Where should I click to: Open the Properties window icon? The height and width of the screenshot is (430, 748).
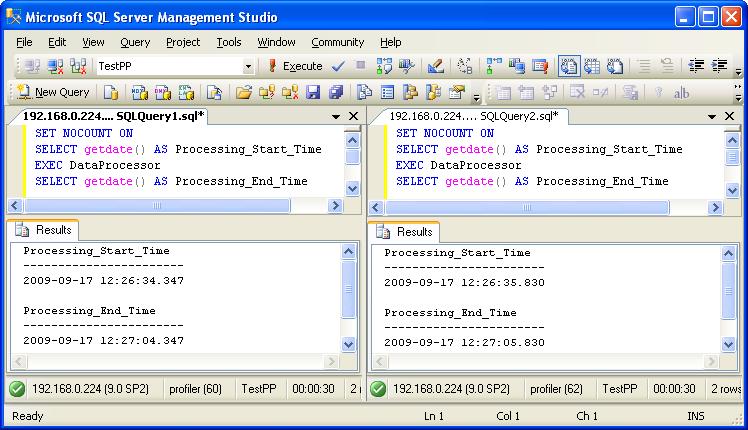pos(457,92)
